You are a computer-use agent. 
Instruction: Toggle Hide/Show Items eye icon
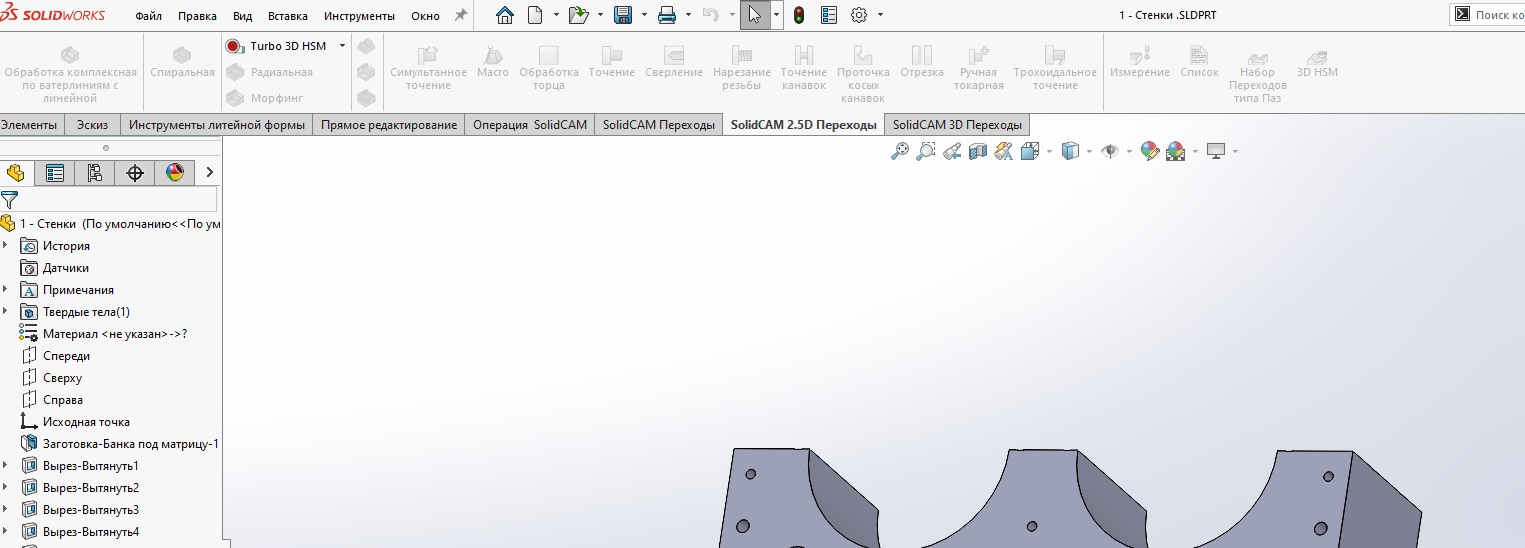pyautogui.click(x=1109, y=151)
